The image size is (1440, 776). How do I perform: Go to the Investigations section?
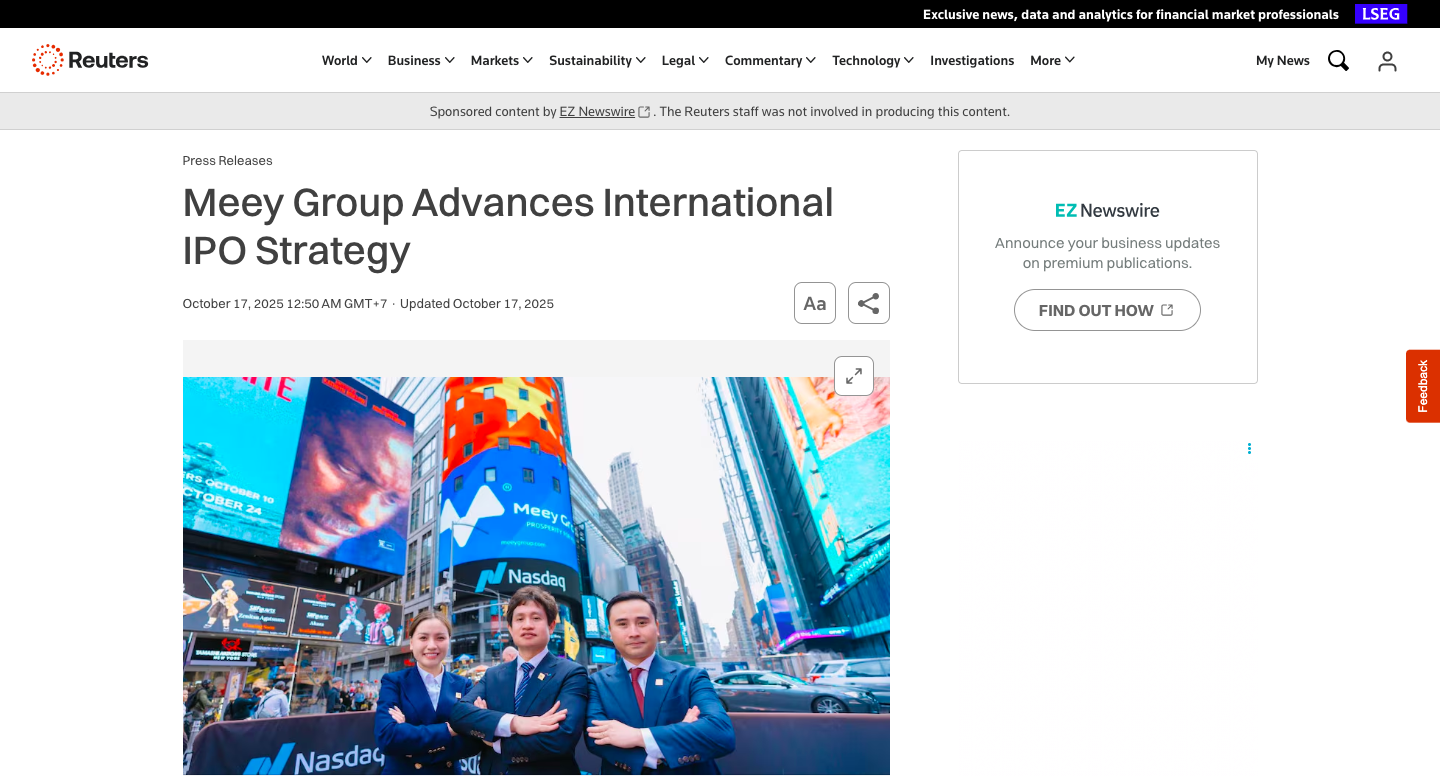(x=971, y=60)
